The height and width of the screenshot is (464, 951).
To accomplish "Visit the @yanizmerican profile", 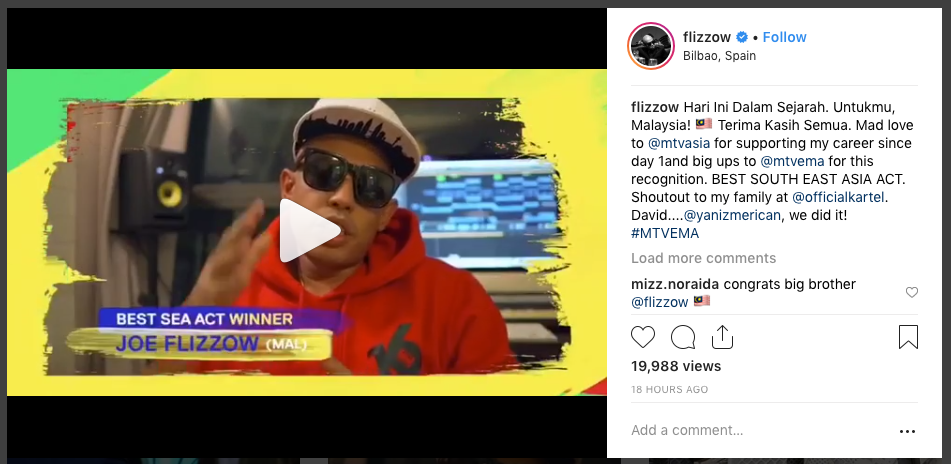I will (x=732, y=215).
